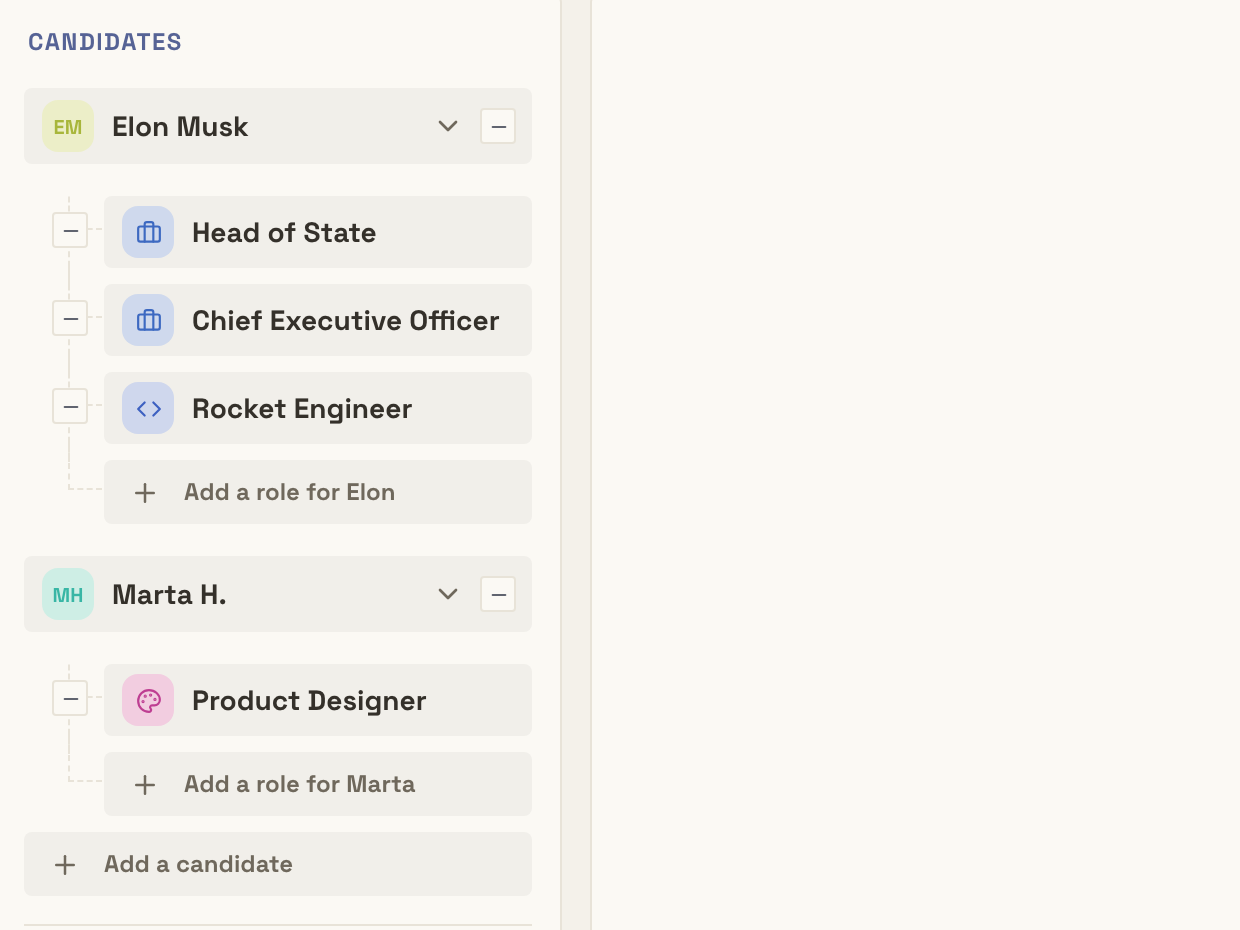Image resolution: width=1240 pixels, height=930 pixels.
Task: Click the plus icon in Add a role for Elon
Action: click(x=145, y=493)
